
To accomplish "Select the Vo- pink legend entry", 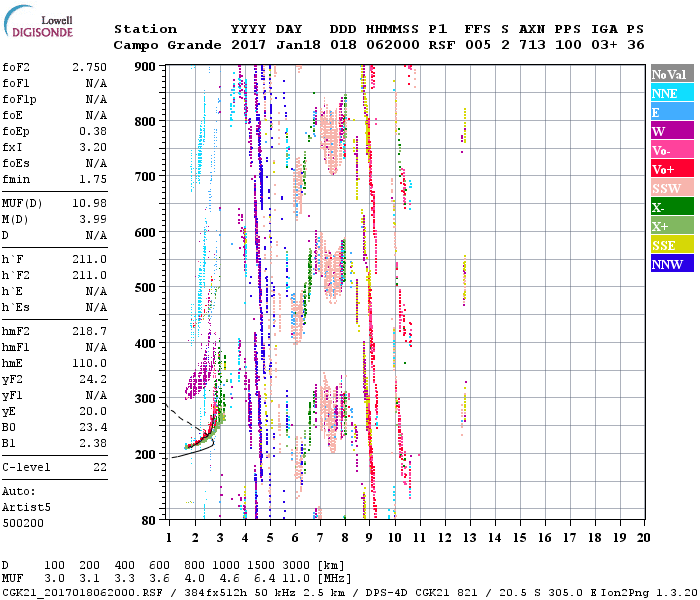I will 672,150.
